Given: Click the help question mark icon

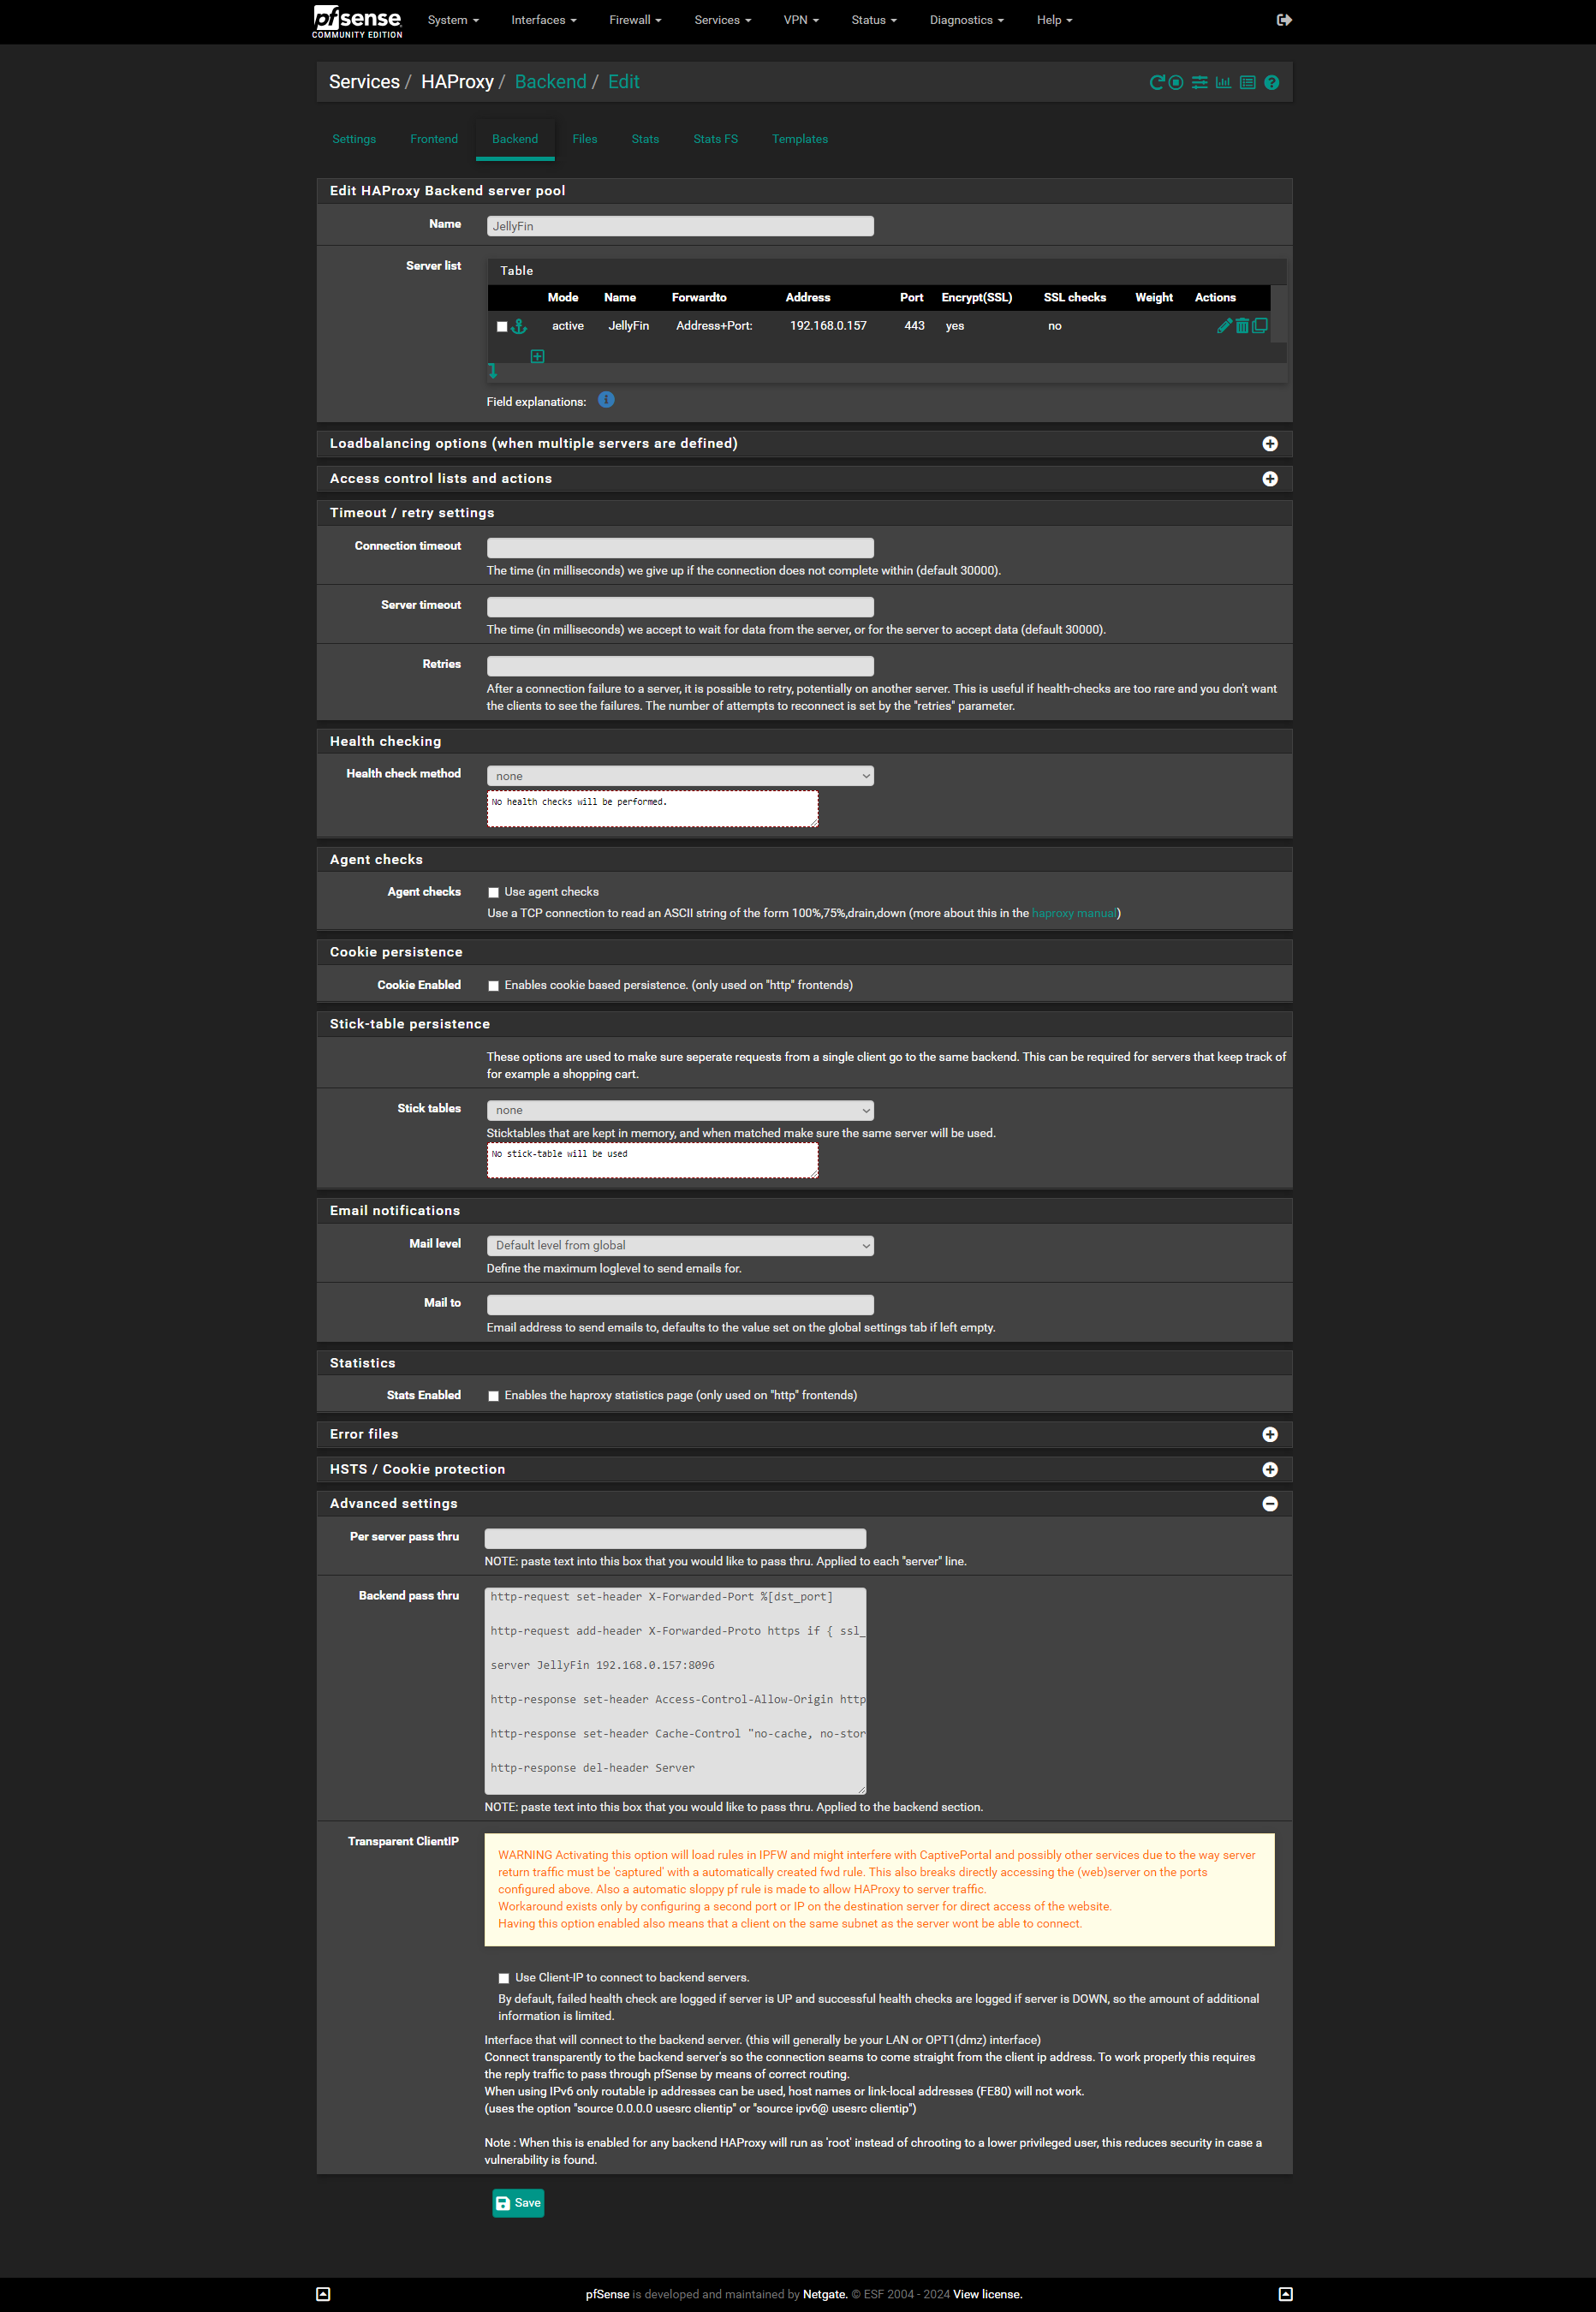Looking at the screenshot, I should pos(1271,83).
